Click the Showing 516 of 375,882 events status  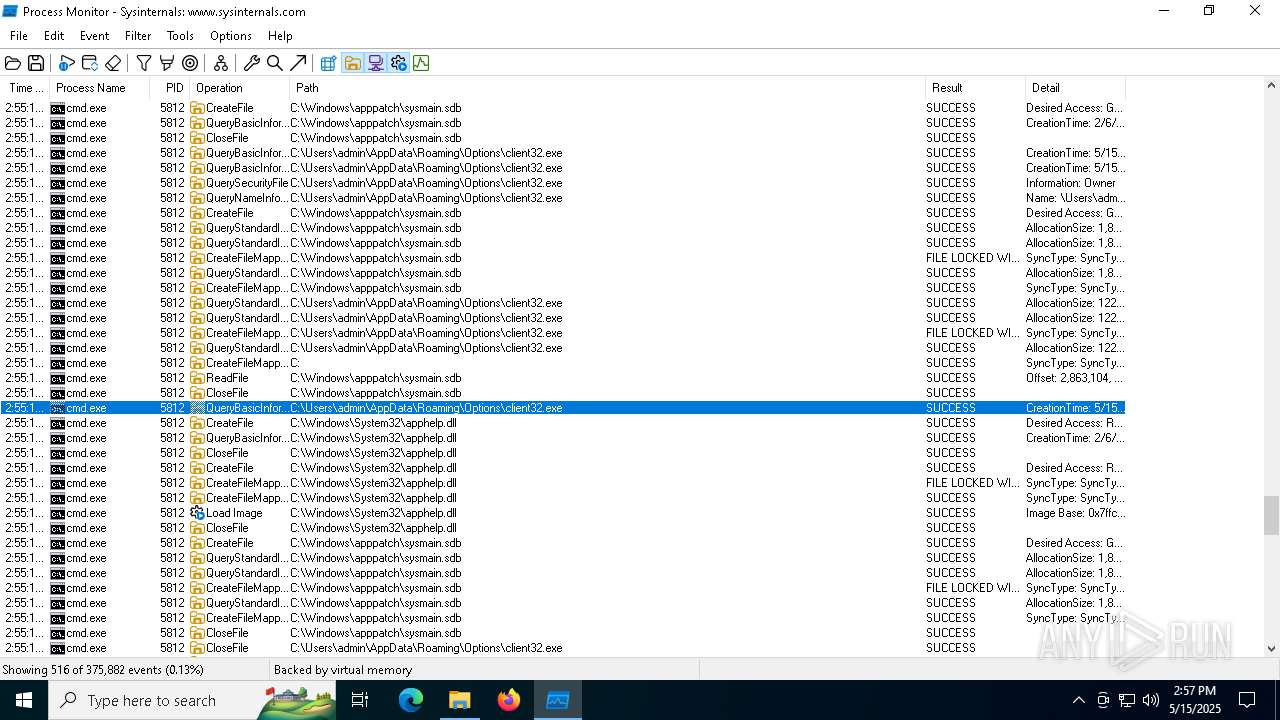103,670
